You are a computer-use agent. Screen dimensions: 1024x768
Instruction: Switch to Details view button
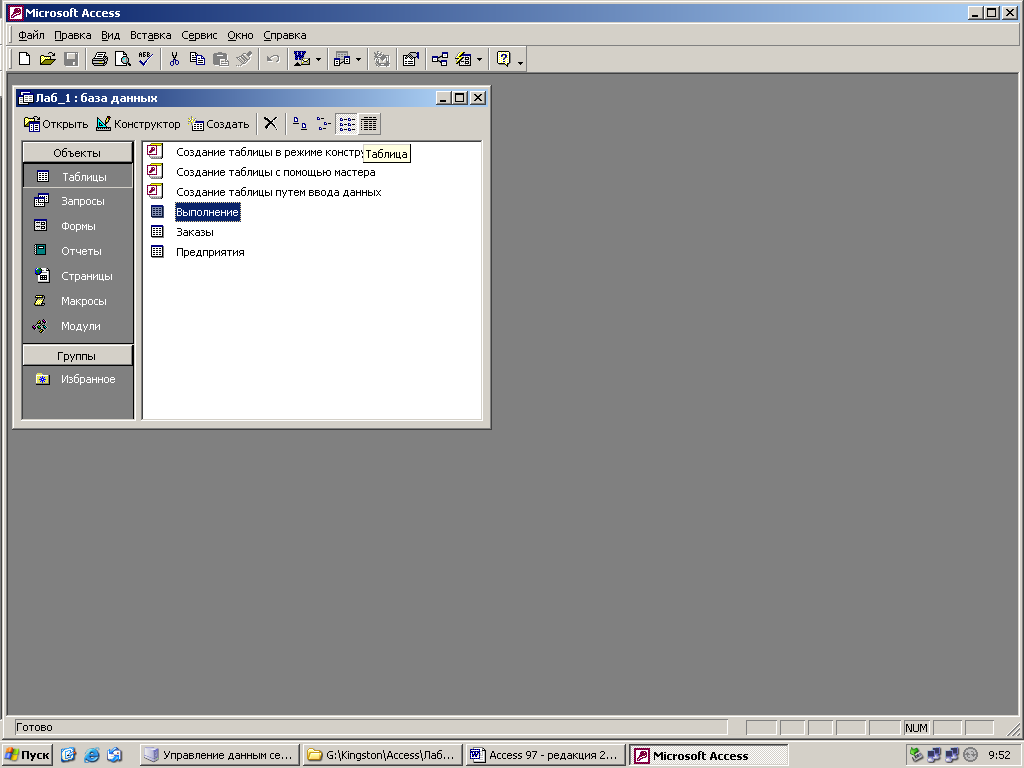point(369,123)
